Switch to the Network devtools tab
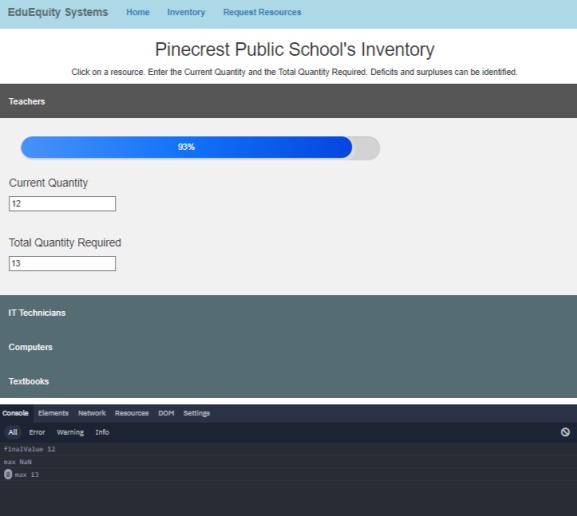This screenshot has width=577, height=516. pos(92,413)
